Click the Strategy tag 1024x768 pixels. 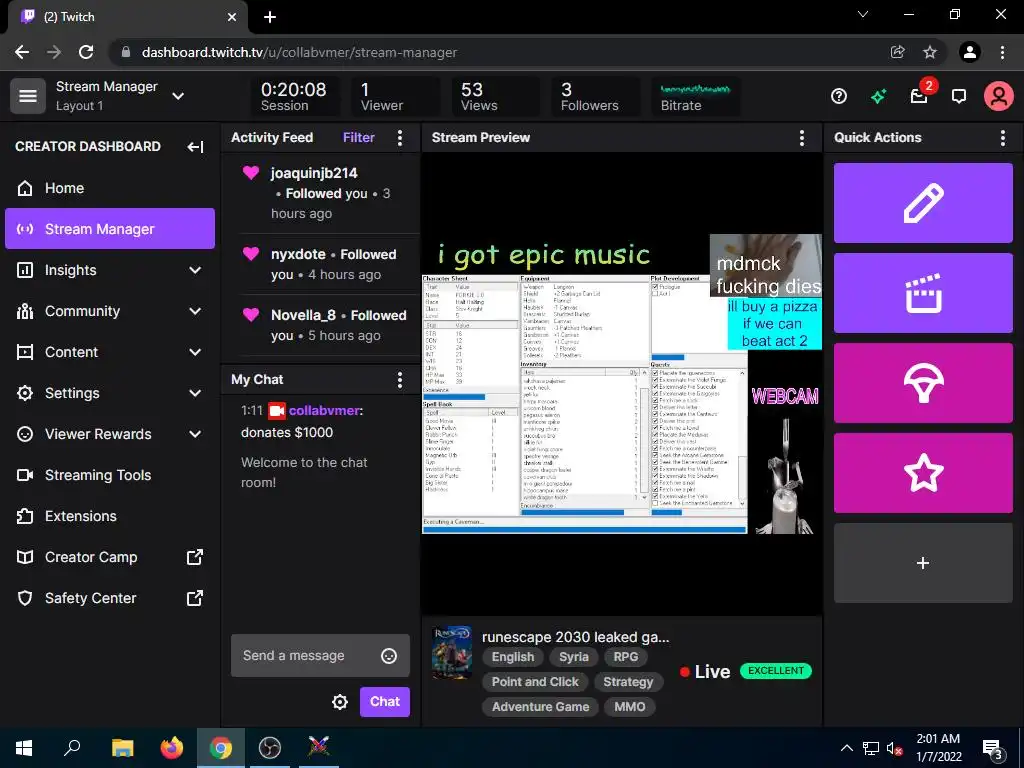pos(628,682)
